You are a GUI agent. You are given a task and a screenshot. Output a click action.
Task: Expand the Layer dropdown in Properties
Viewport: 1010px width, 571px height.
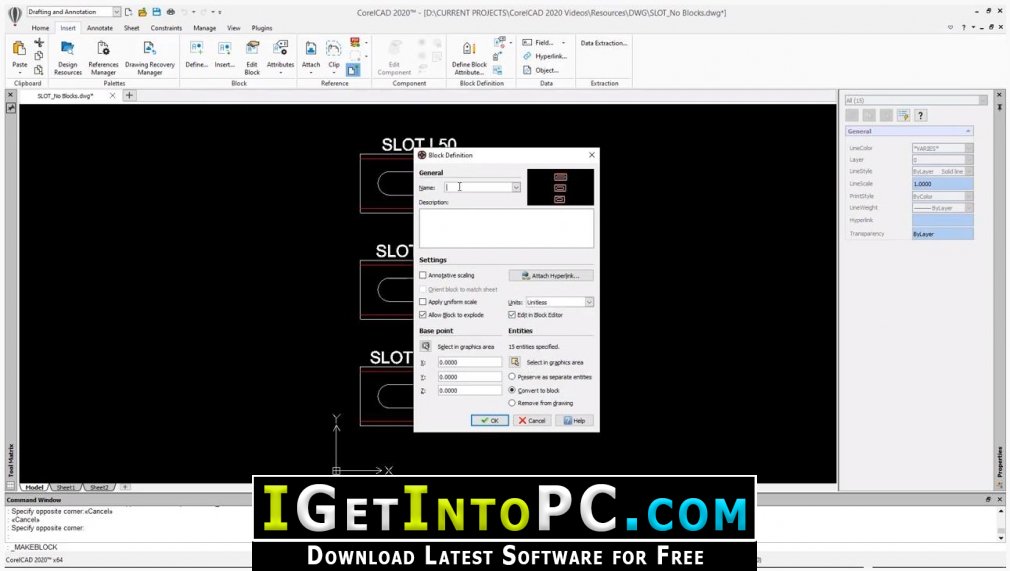(x=969, y=160)
